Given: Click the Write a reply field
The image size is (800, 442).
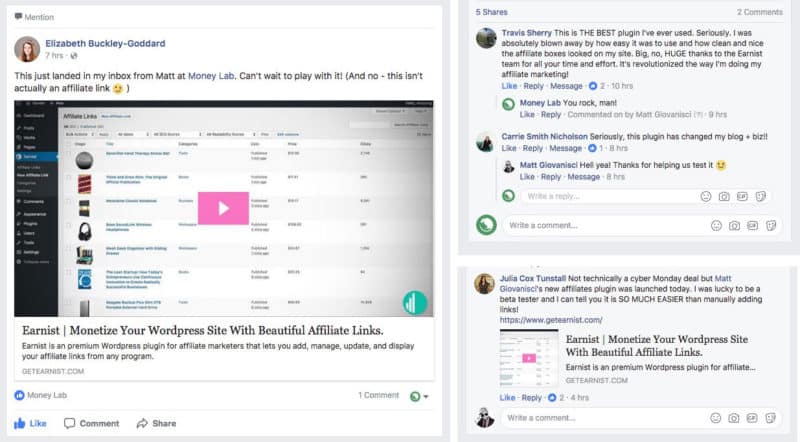Looking at the screenshot, I should tap(646, 196).
